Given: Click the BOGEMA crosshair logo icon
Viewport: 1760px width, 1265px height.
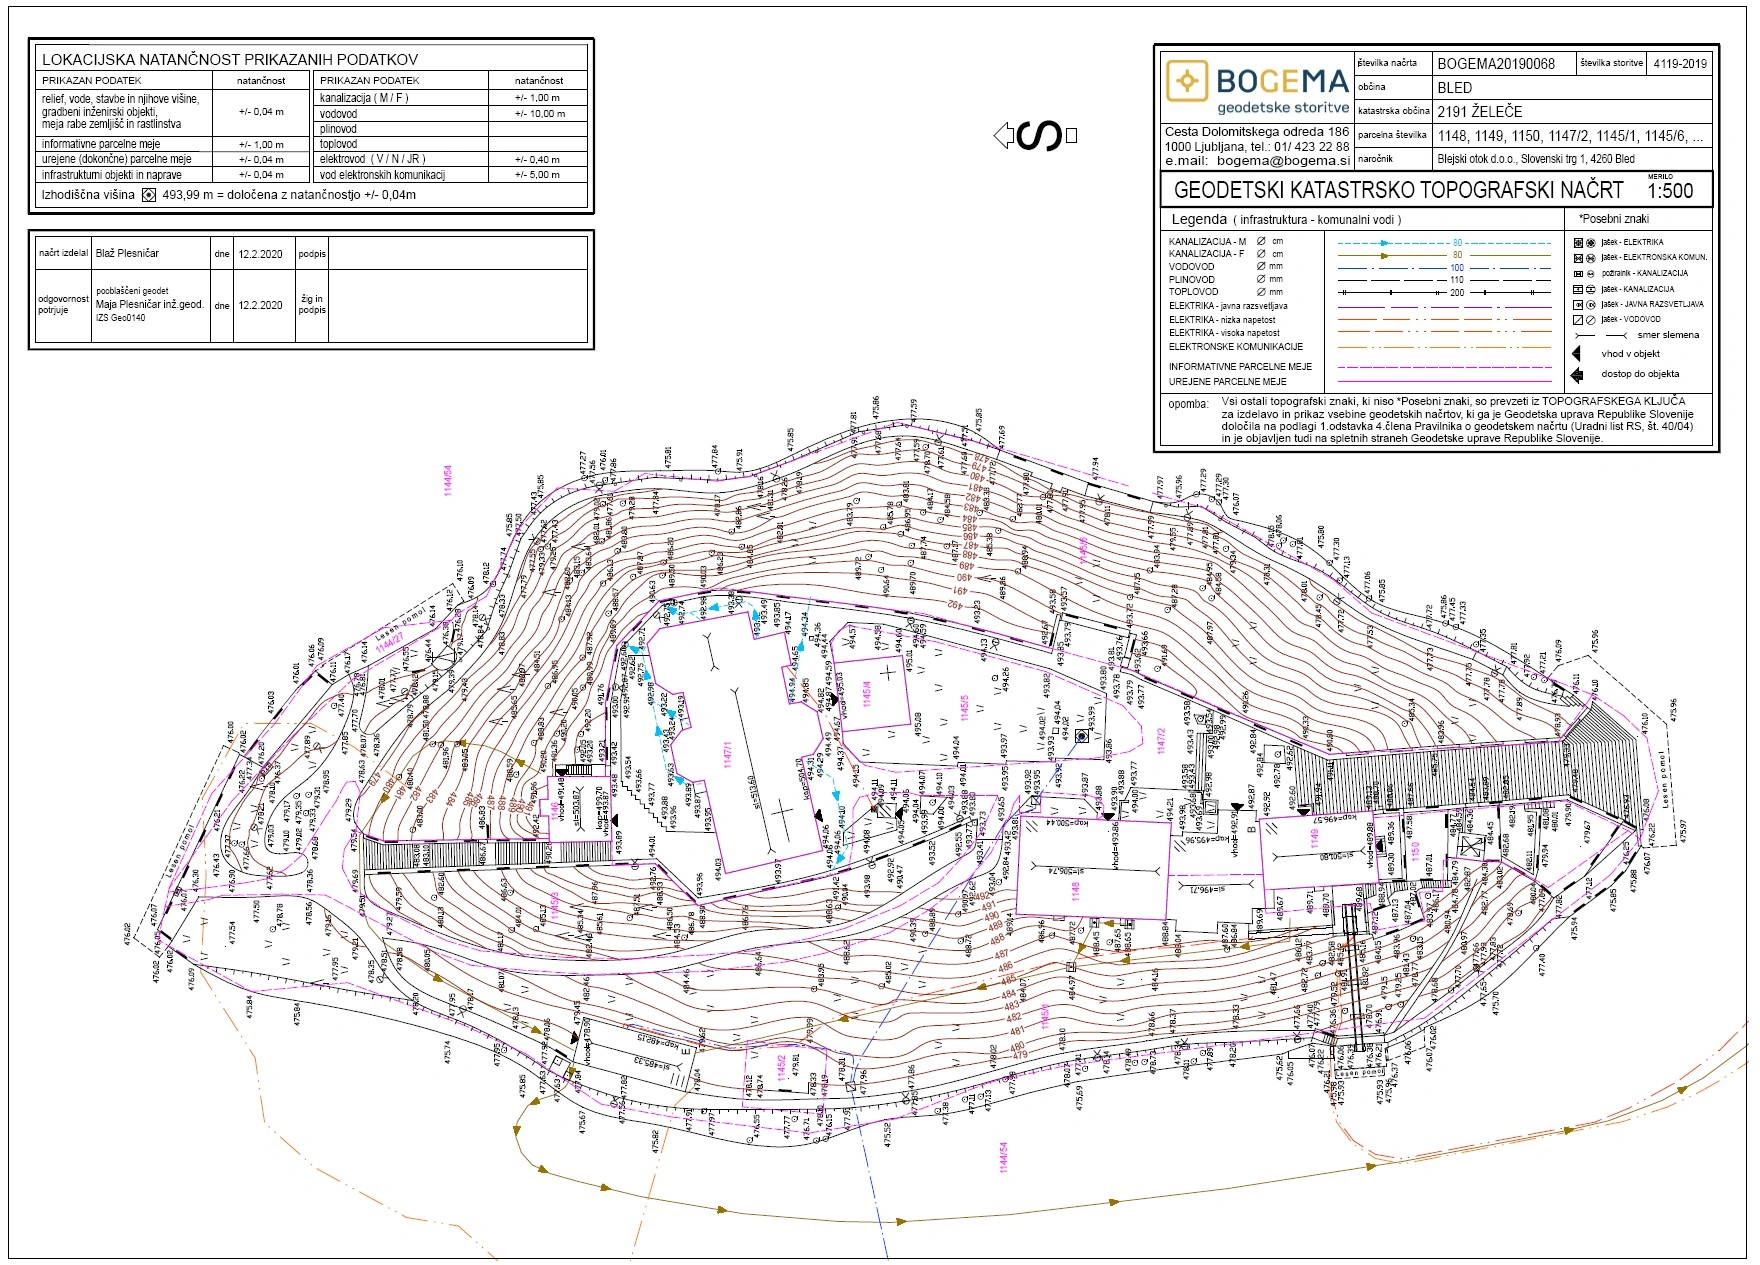Looking at the screenshot, I should 1187,82.
